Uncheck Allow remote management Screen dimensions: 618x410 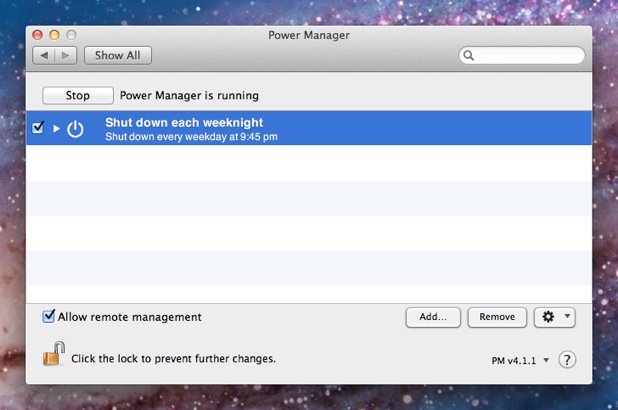tap(48, 316)
